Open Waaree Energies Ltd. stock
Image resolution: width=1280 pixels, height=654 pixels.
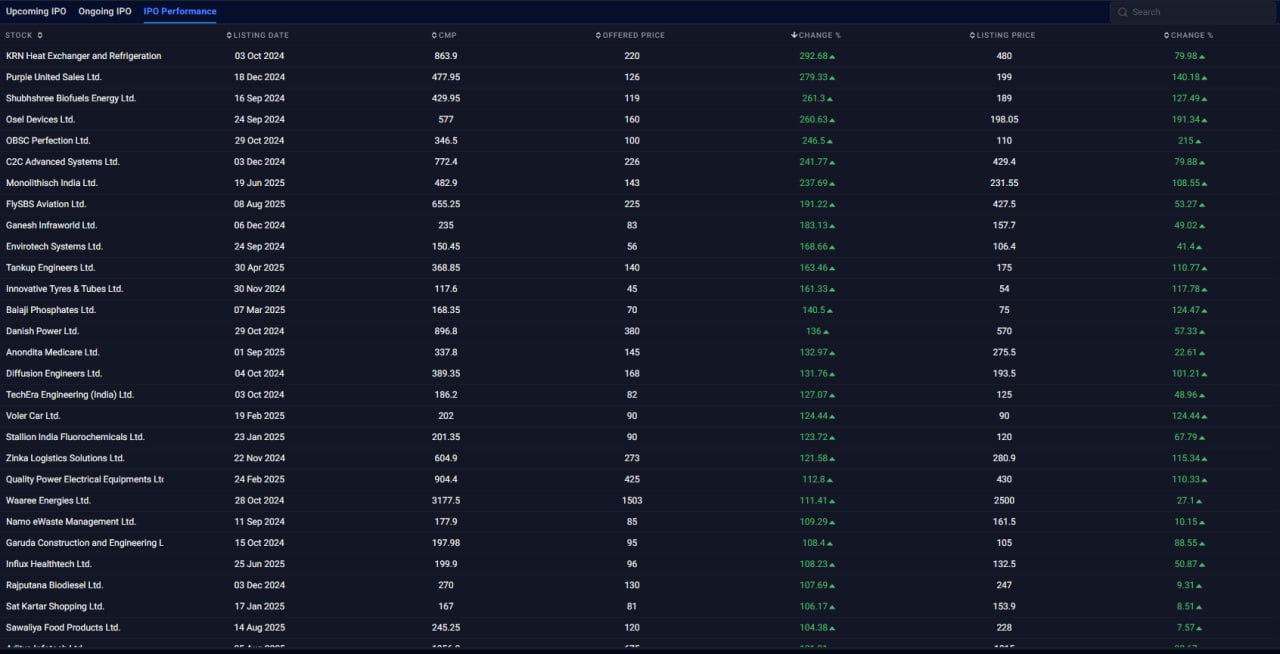pos(48,500)
